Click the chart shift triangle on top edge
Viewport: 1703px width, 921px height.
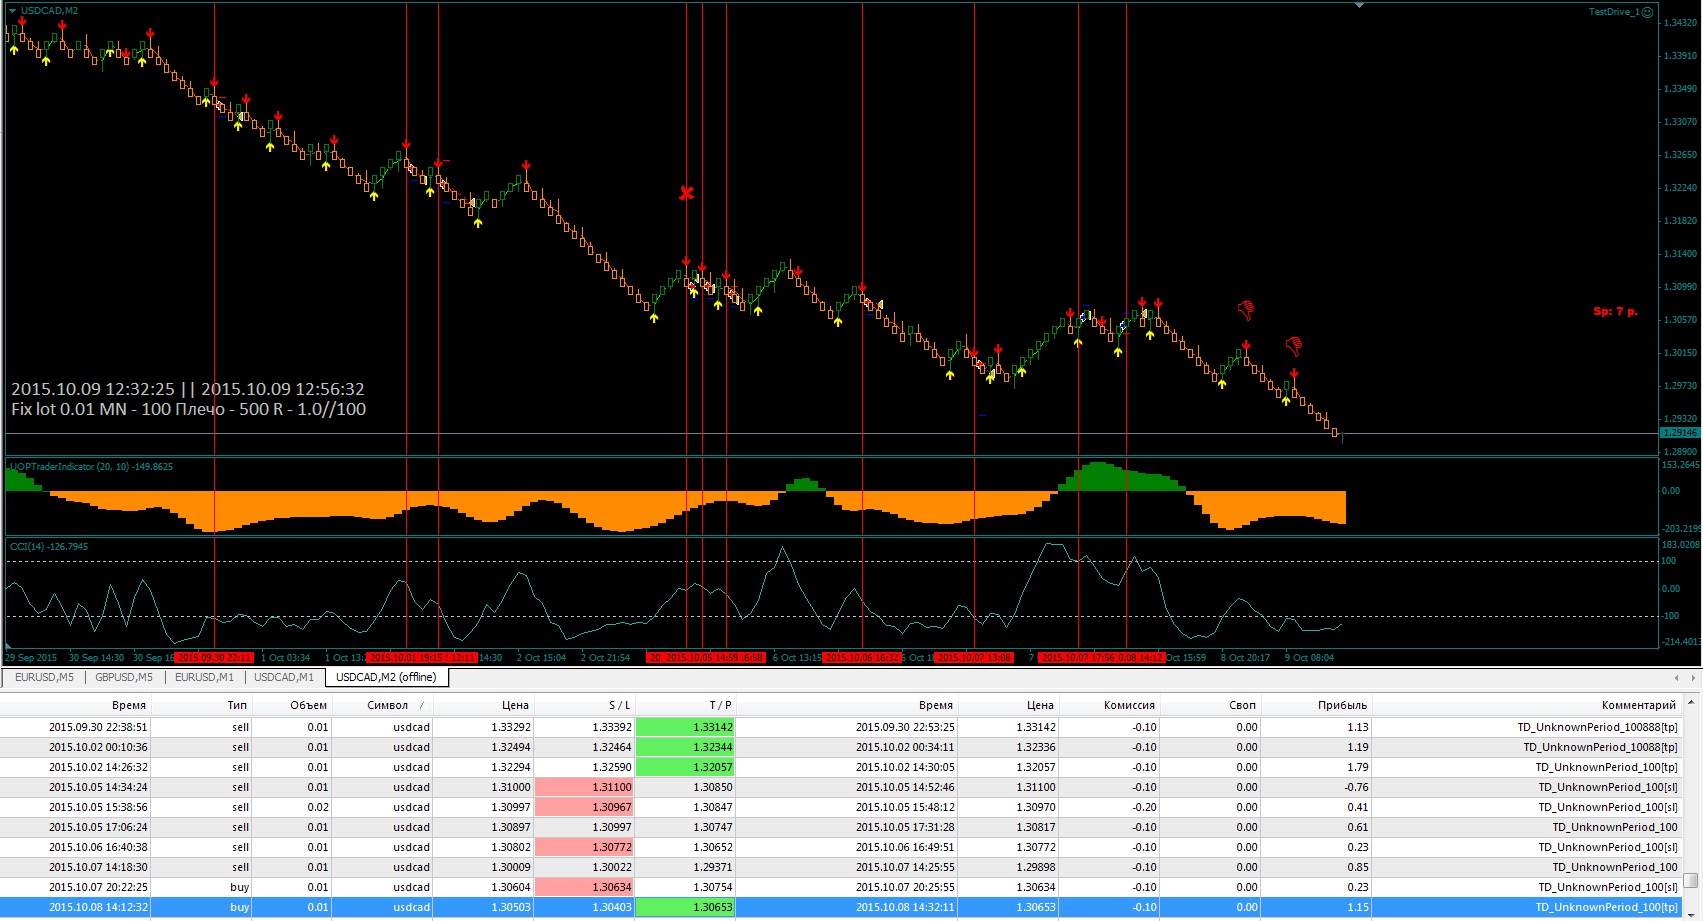pyautogui.click(x=1358, y=5)
